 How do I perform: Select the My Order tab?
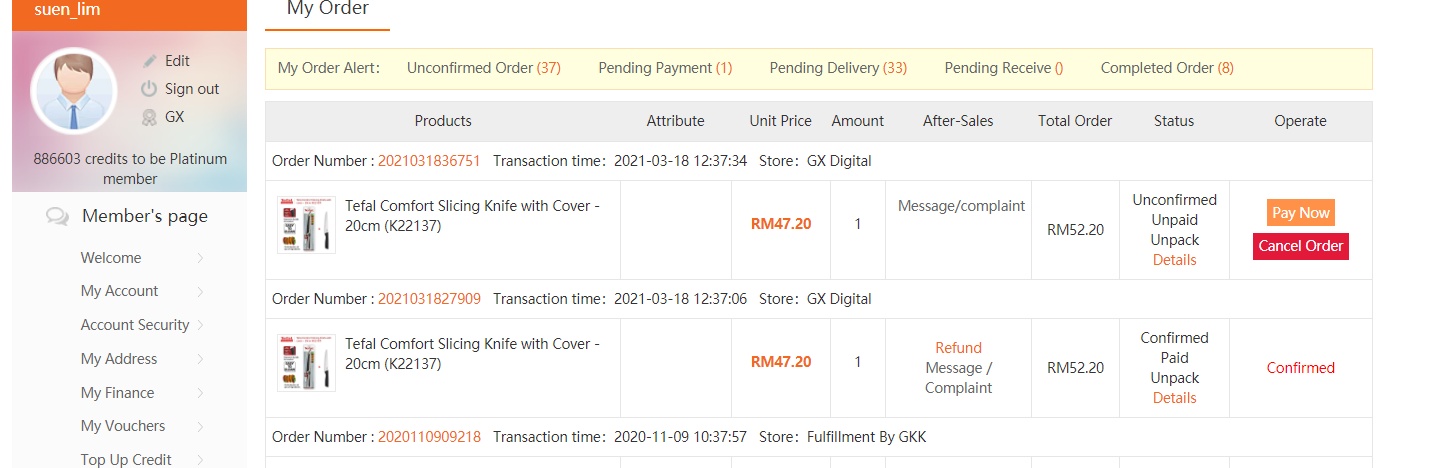[x=327, y=9]
